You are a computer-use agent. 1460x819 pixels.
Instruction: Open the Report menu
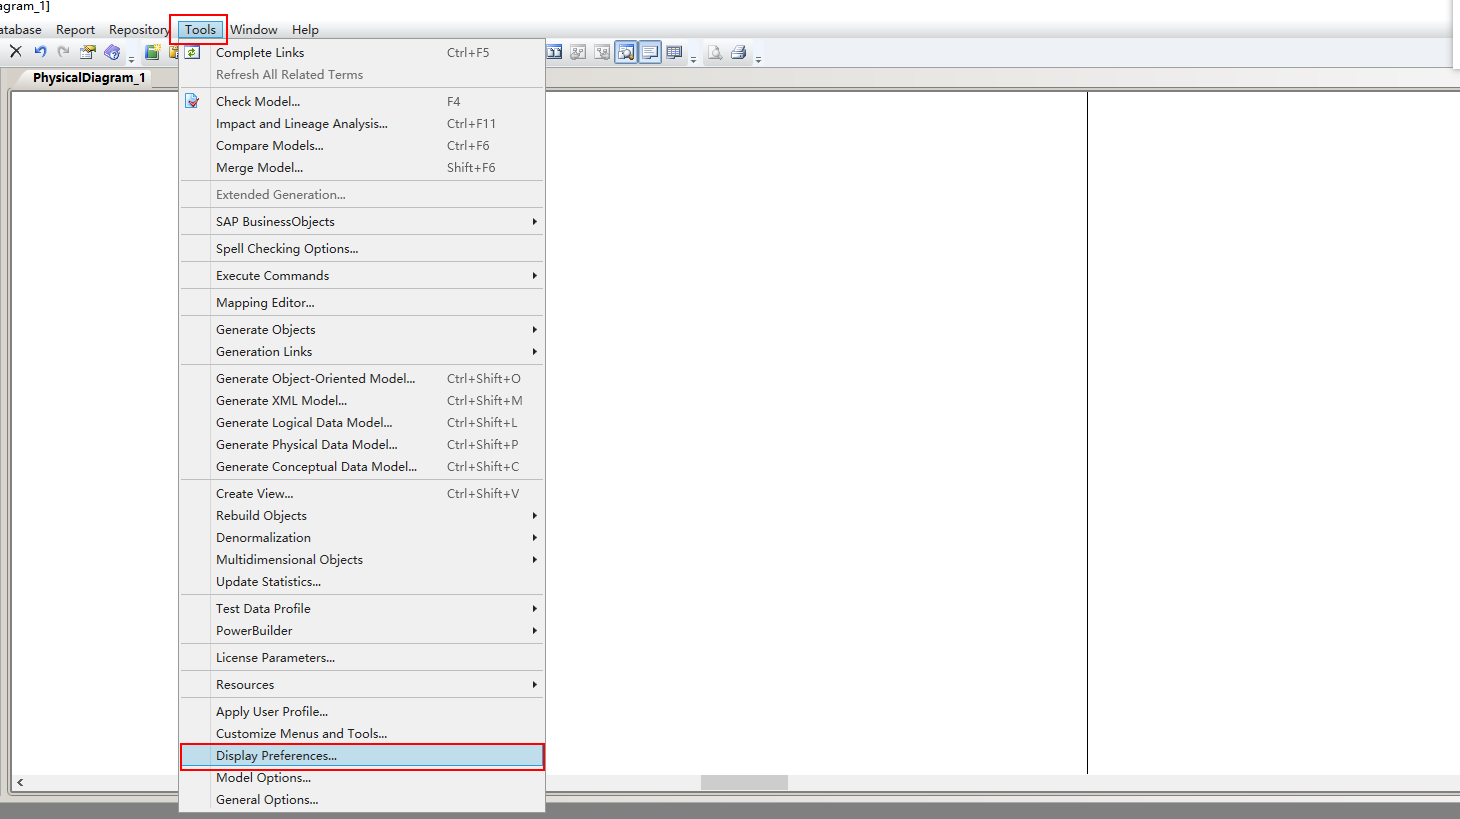75,30
